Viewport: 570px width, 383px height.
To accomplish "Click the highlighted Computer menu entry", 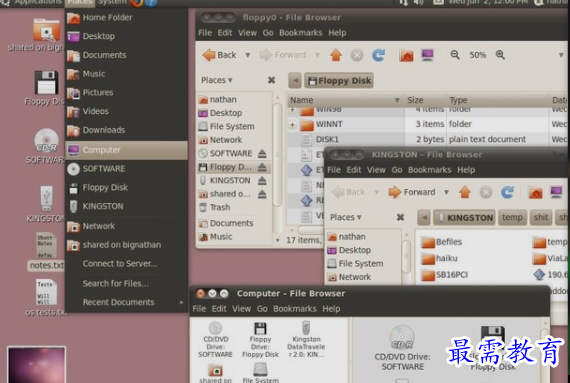I will click(x=126, y=150).
